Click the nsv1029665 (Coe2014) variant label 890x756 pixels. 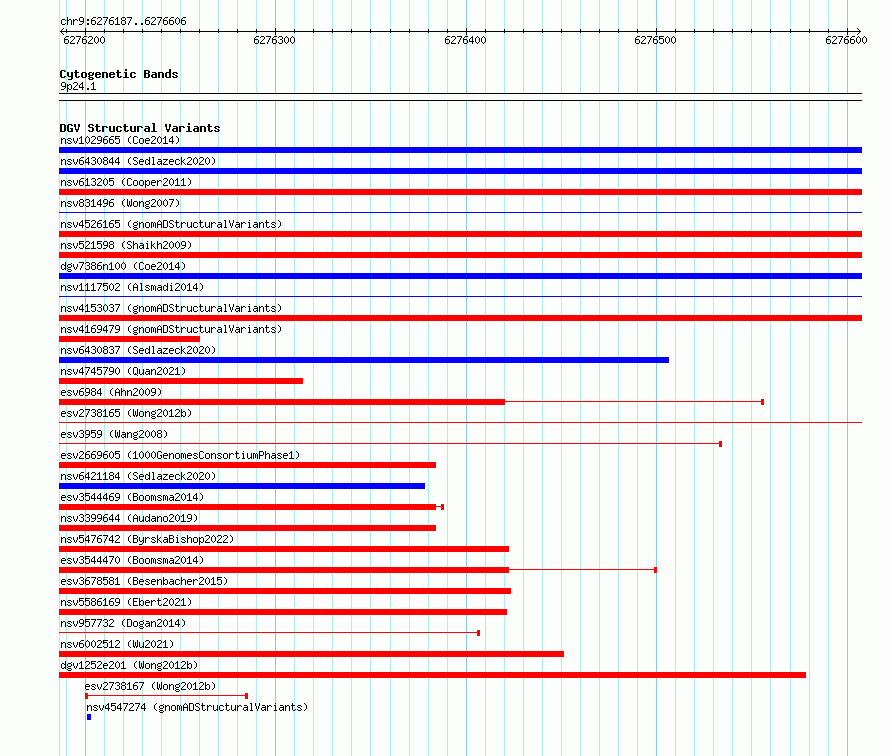coord(120,140)
